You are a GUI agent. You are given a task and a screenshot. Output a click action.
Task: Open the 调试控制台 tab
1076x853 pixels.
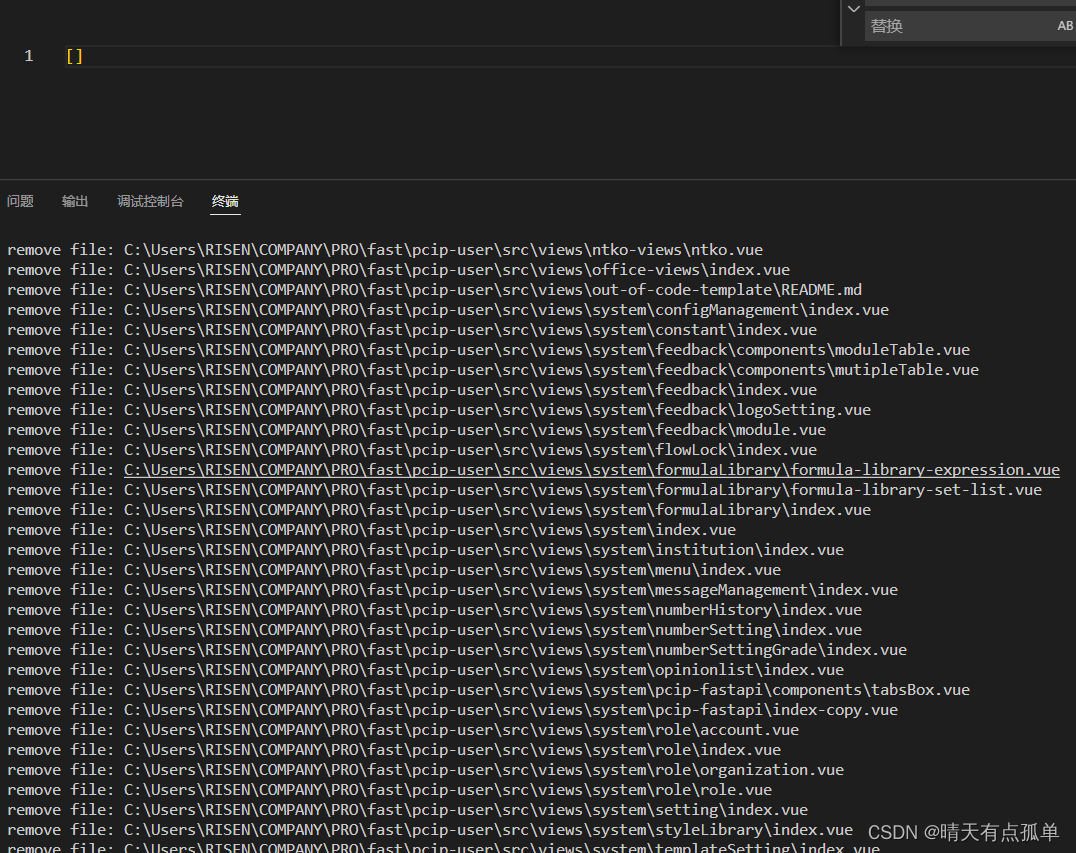pos(150,201)
